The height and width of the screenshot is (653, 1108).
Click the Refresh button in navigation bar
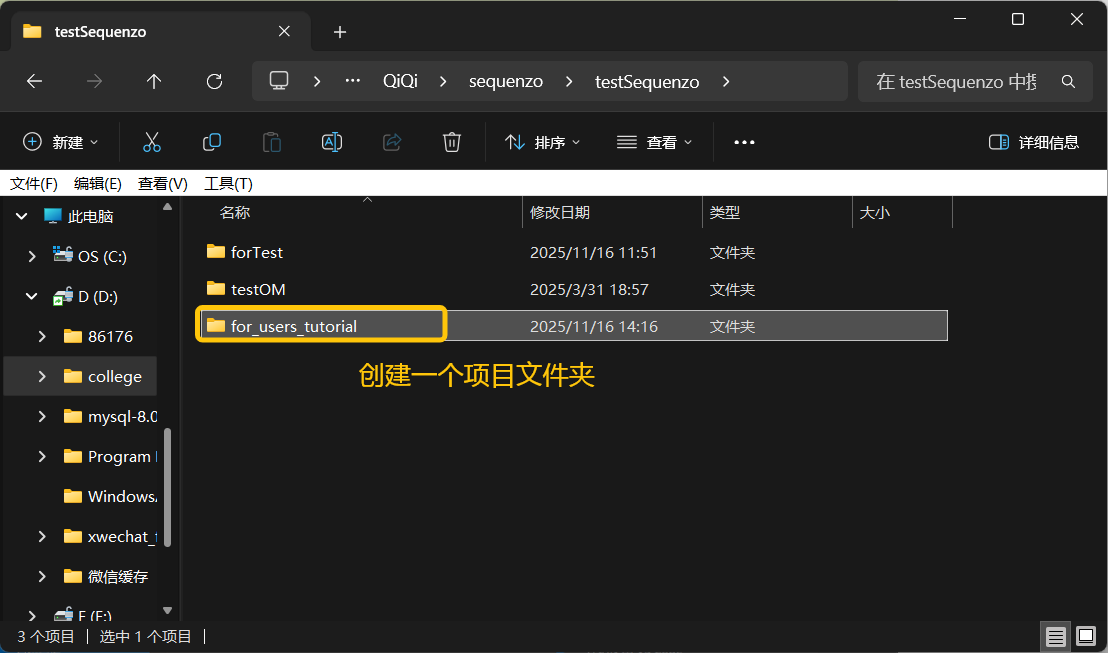[214, 82]
